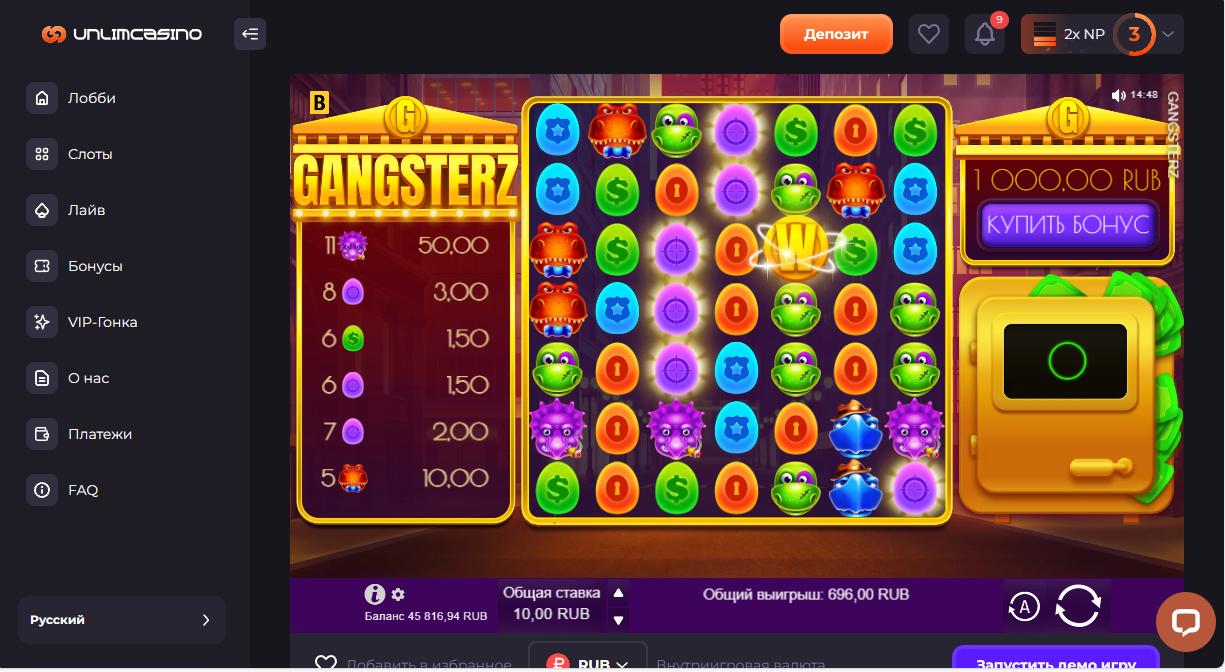Click the orange Депозит button

(x=836, y=34)
